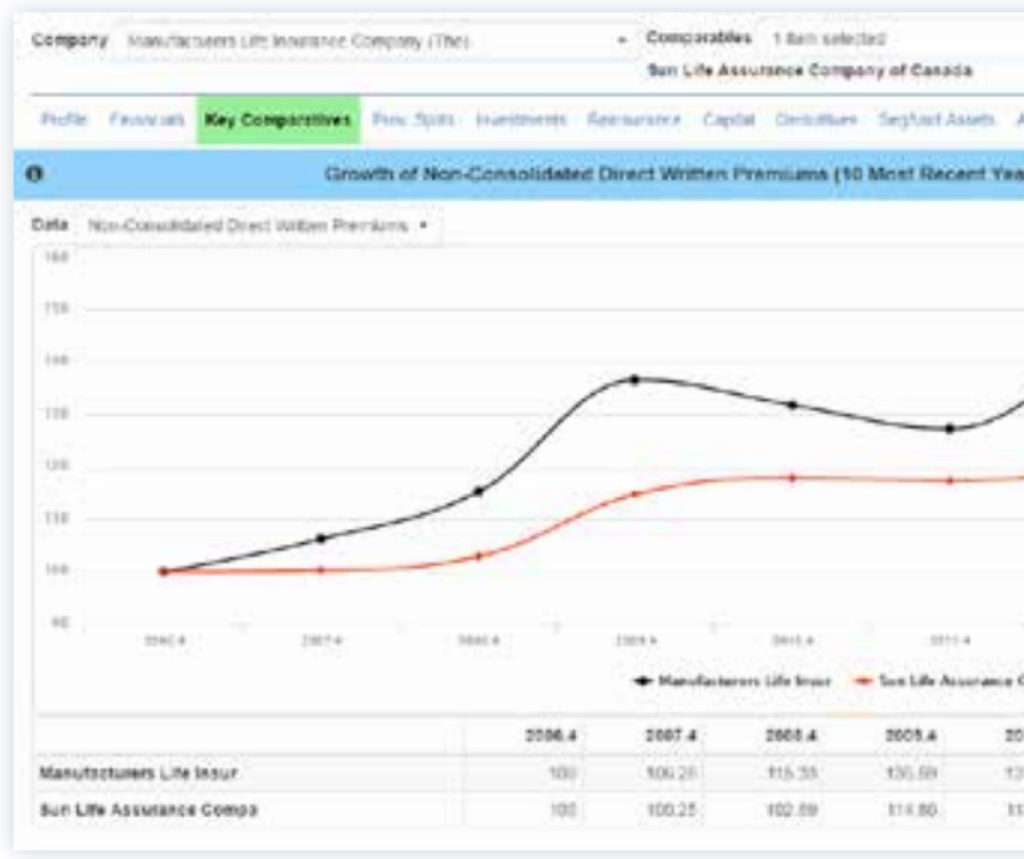Screen dimensions: 1024x859
Task: Switch to the Profile tab
Action: [63, 120]
